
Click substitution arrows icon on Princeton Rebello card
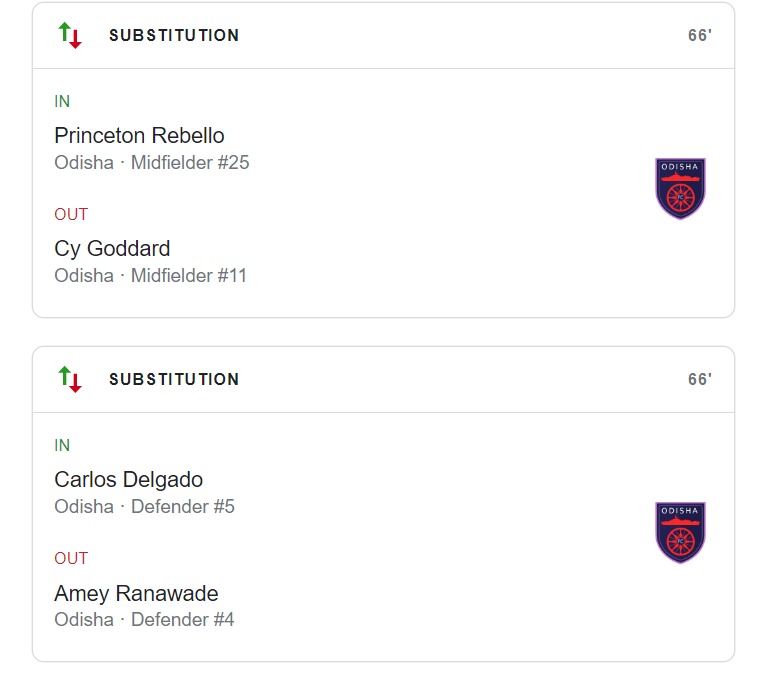click(70, 36)
